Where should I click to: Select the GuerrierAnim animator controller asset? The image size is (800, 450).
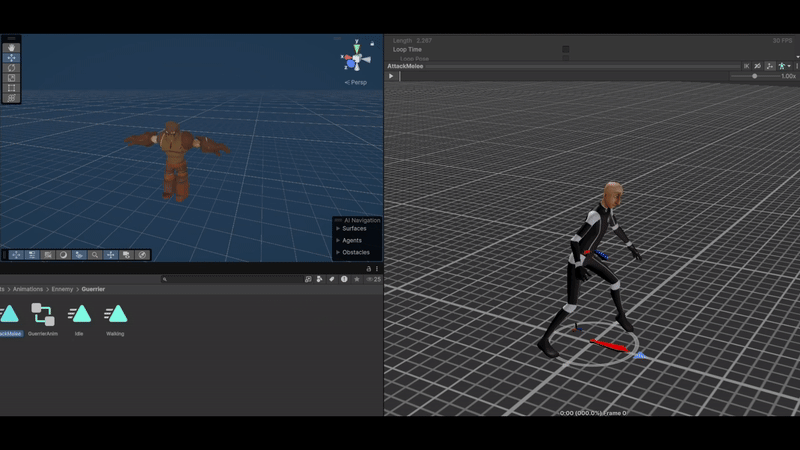pyautogui.click(x=43, y=319)
